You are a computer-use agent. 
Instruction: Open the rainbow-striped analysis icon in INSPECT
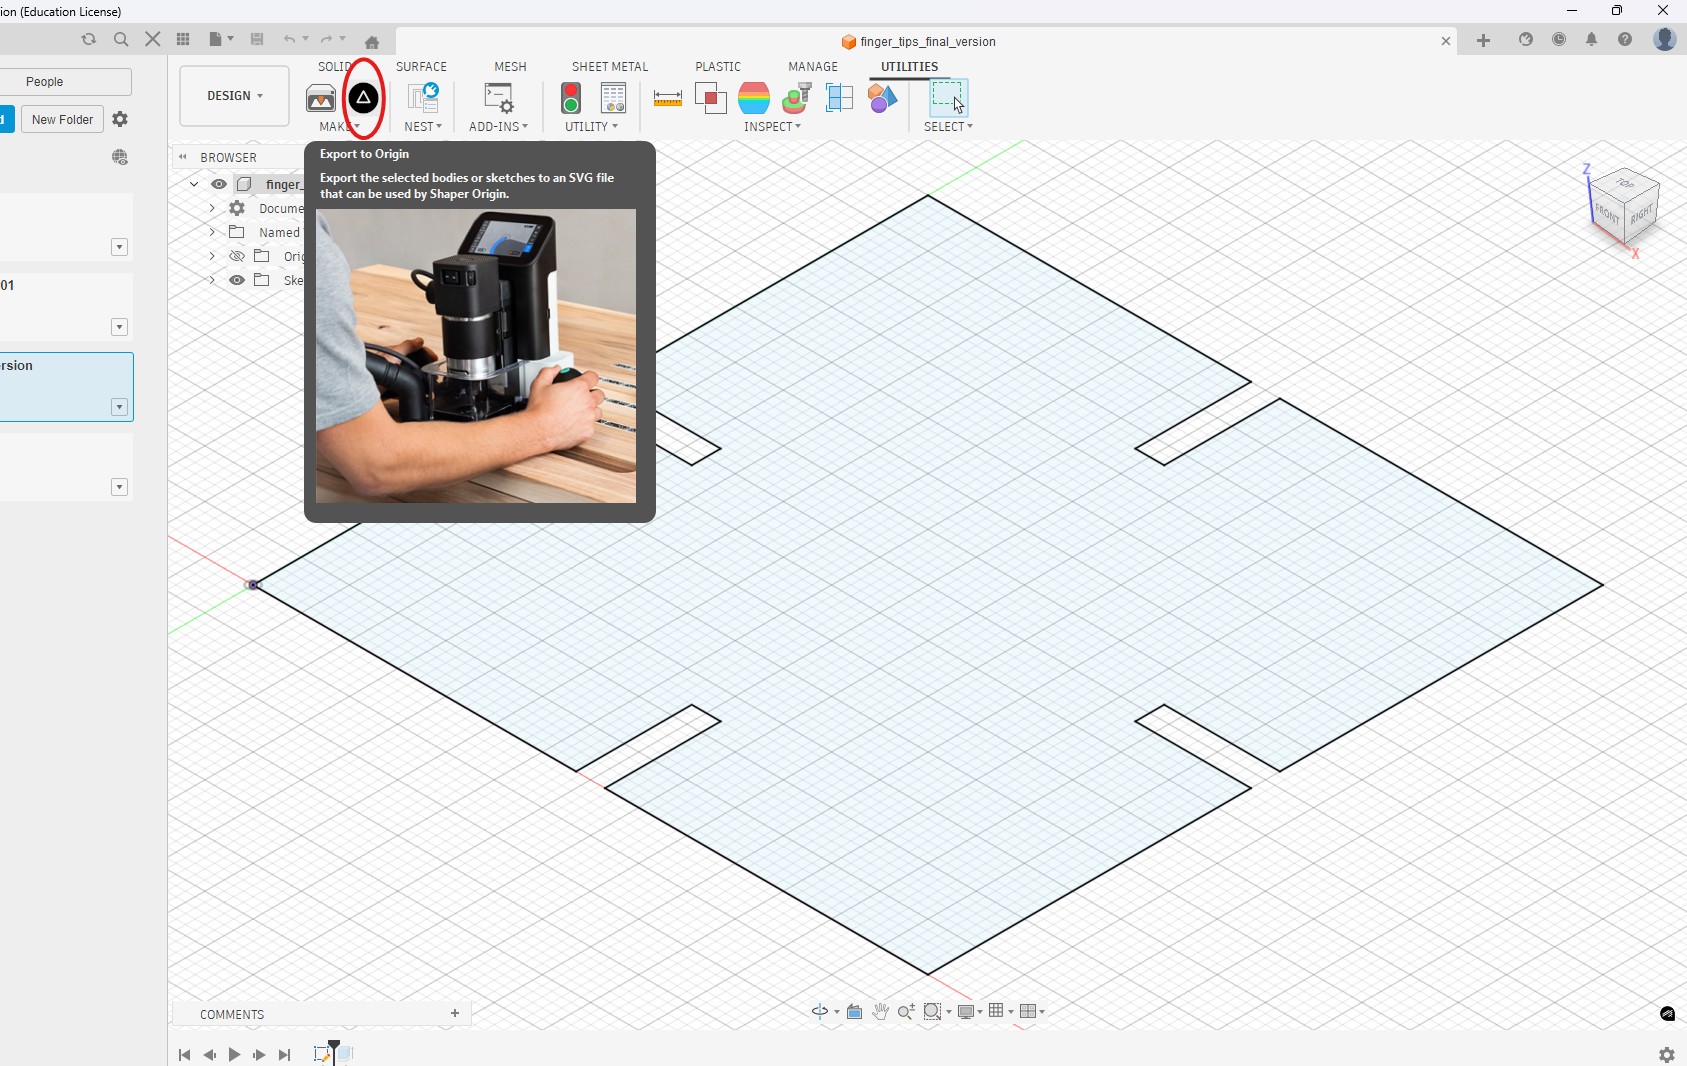[754, 98]
